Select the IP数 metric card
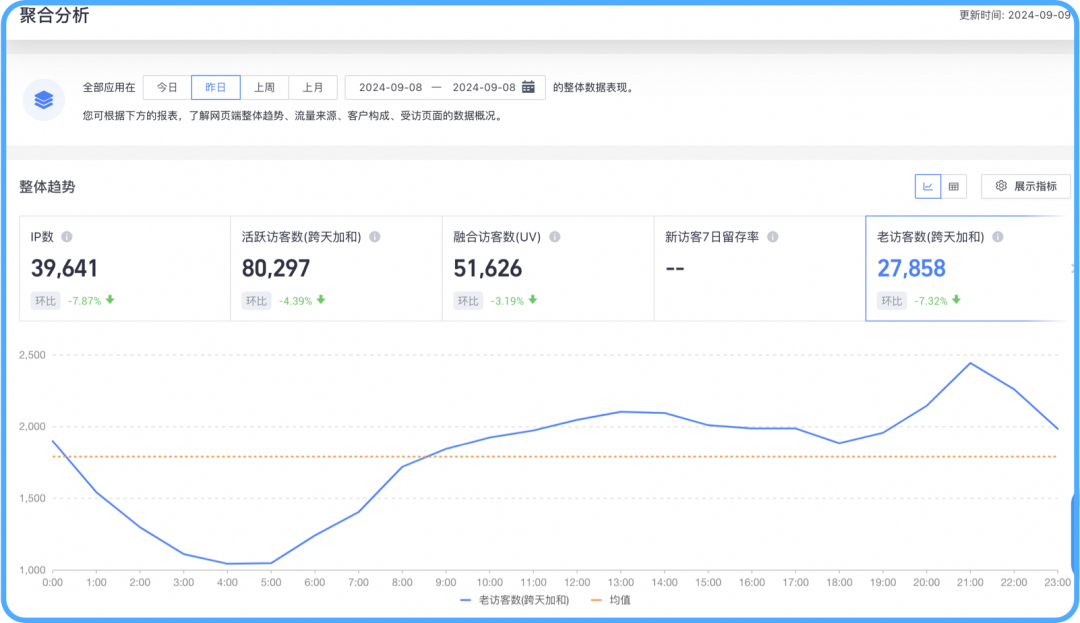1080x623 pixels. coord(125,268)
